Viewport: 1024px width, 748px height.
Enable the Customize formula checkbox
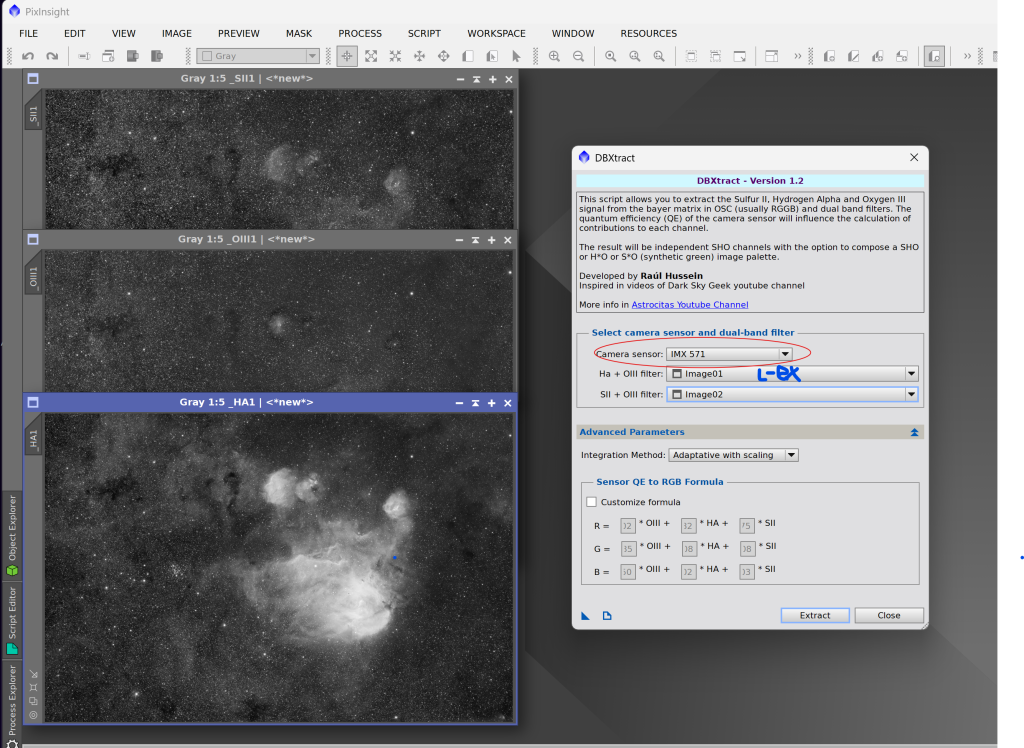(591, 502)
